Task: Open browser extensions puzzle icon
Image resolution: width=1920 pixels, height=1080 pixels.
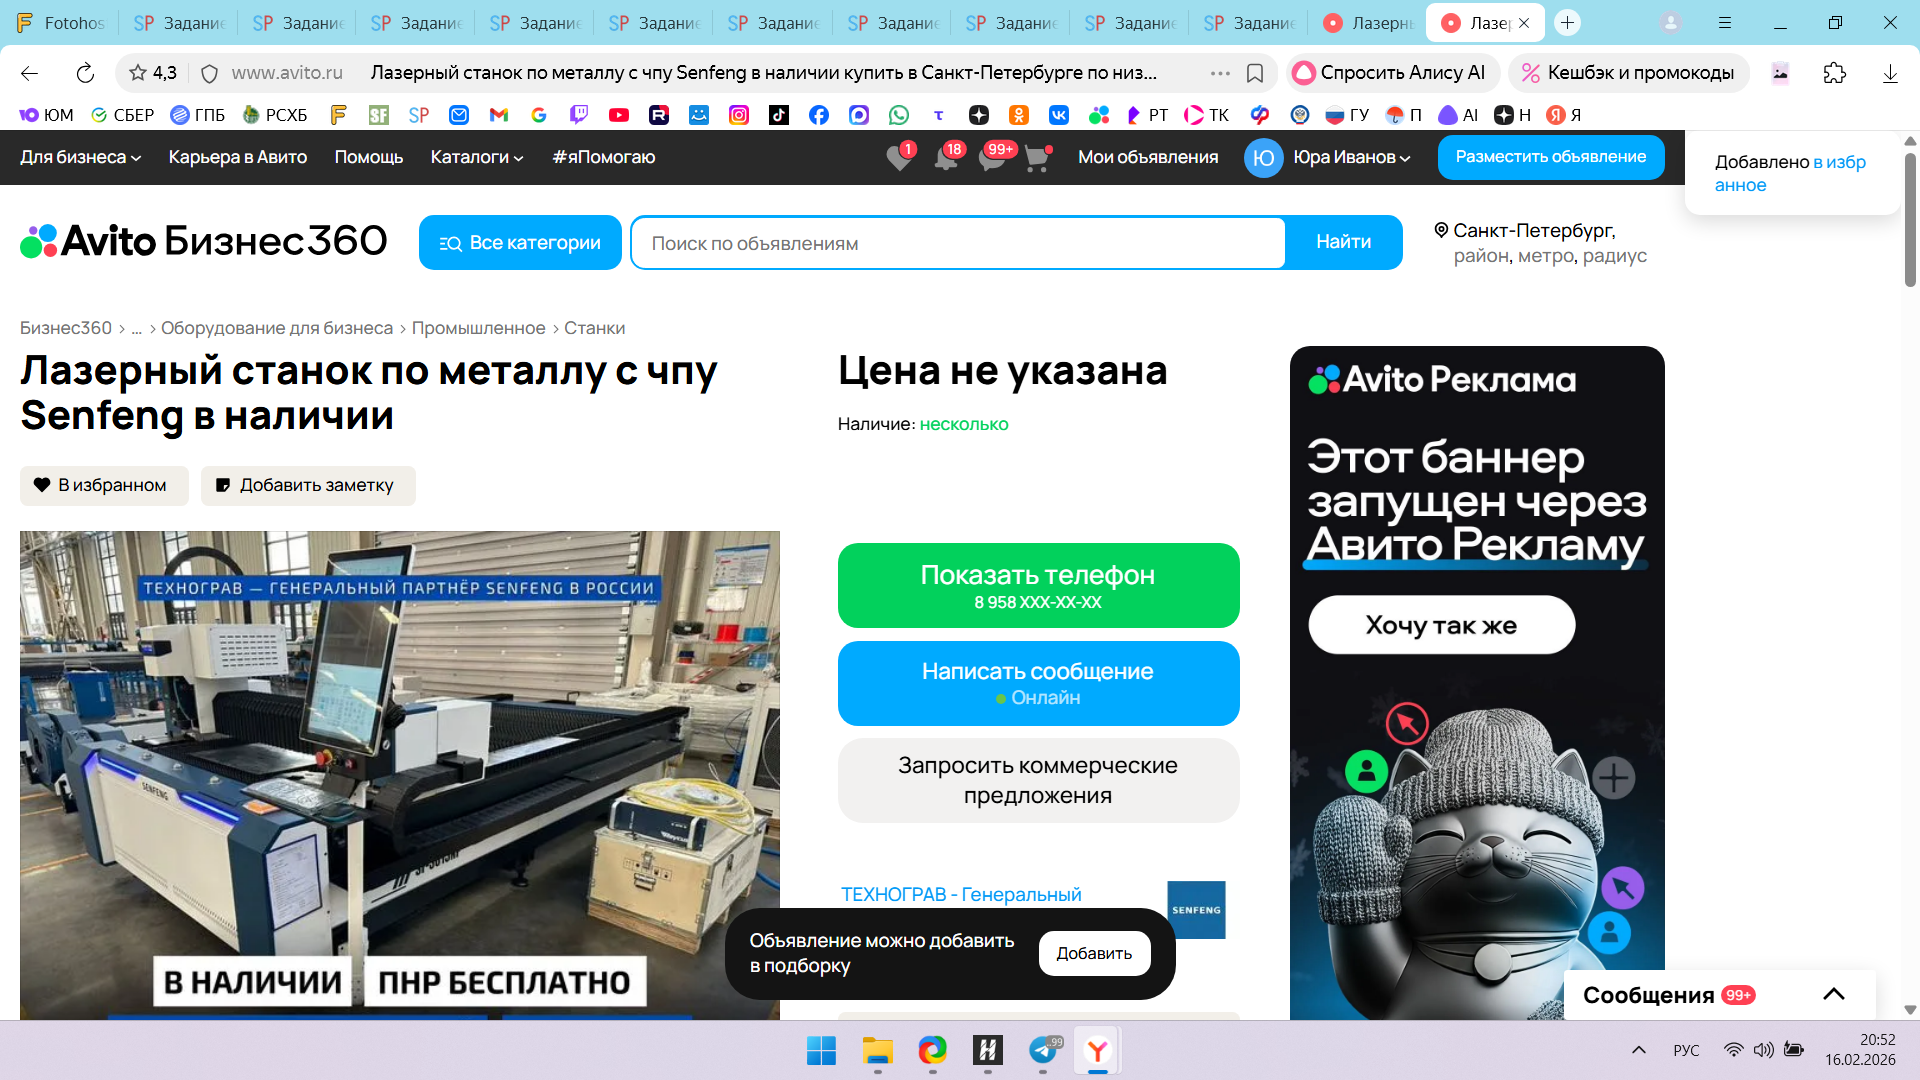Action: 1834,73
